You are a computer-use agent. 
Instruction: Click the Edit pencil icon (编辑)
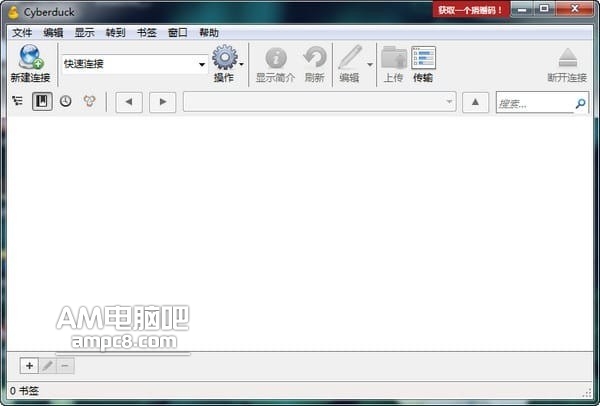pyautogui.click(x=350, y=57)
